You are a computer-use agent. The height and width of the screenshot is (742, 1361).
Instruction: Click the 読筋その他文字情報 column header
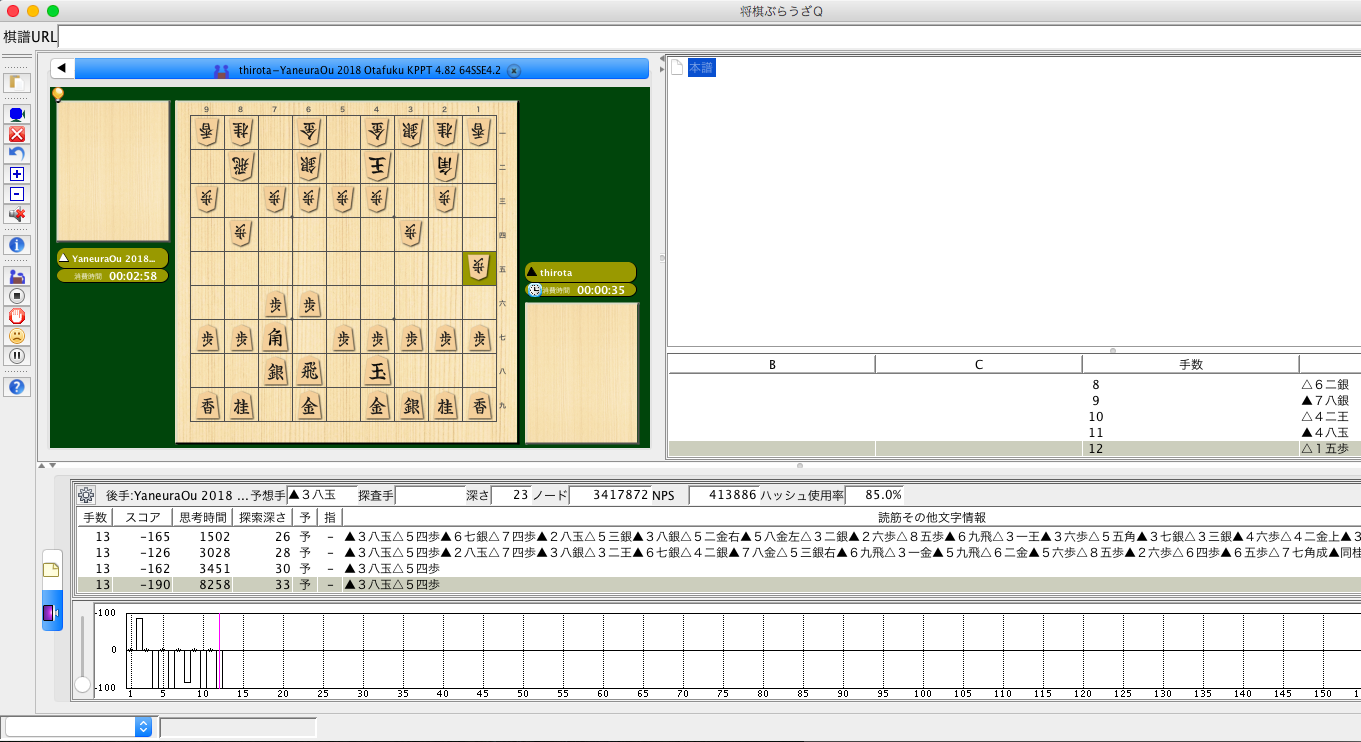point(851,518)
